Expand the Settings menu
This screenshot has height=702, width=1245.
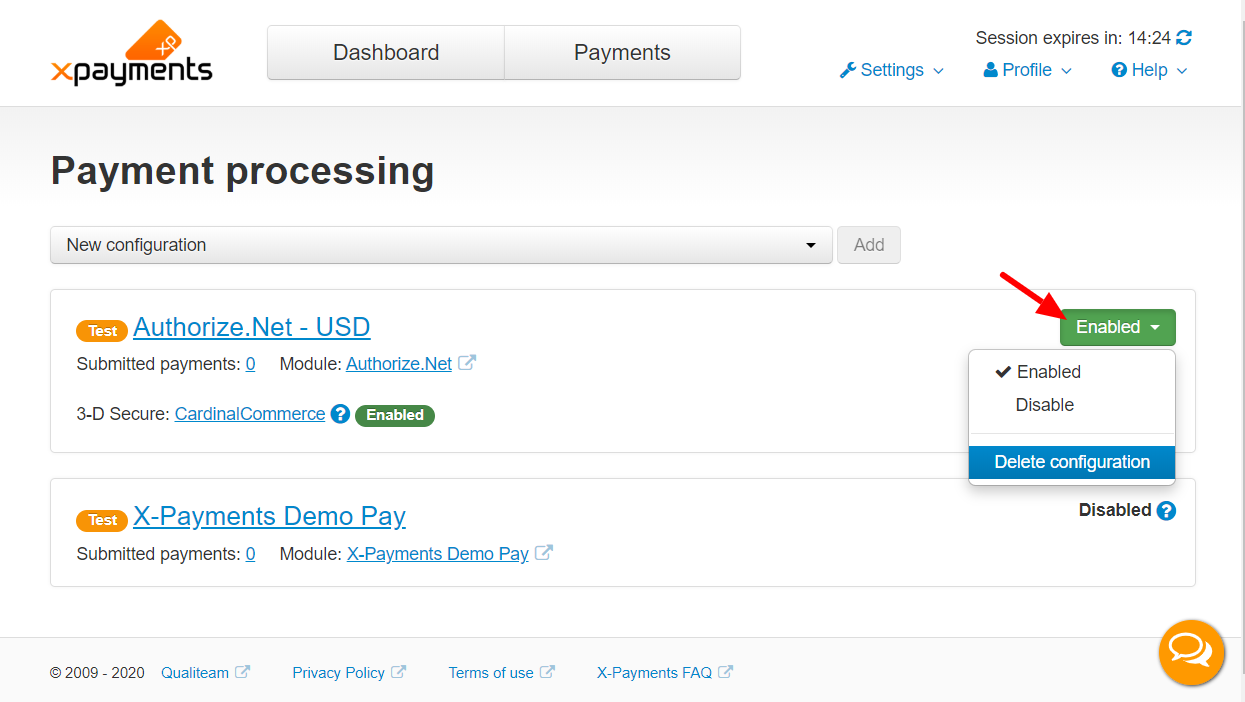tap(891, 70)
